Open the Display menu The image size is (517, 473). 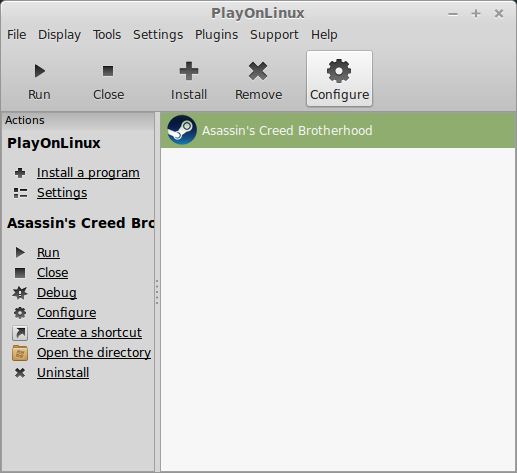click(x=59, y=35)
